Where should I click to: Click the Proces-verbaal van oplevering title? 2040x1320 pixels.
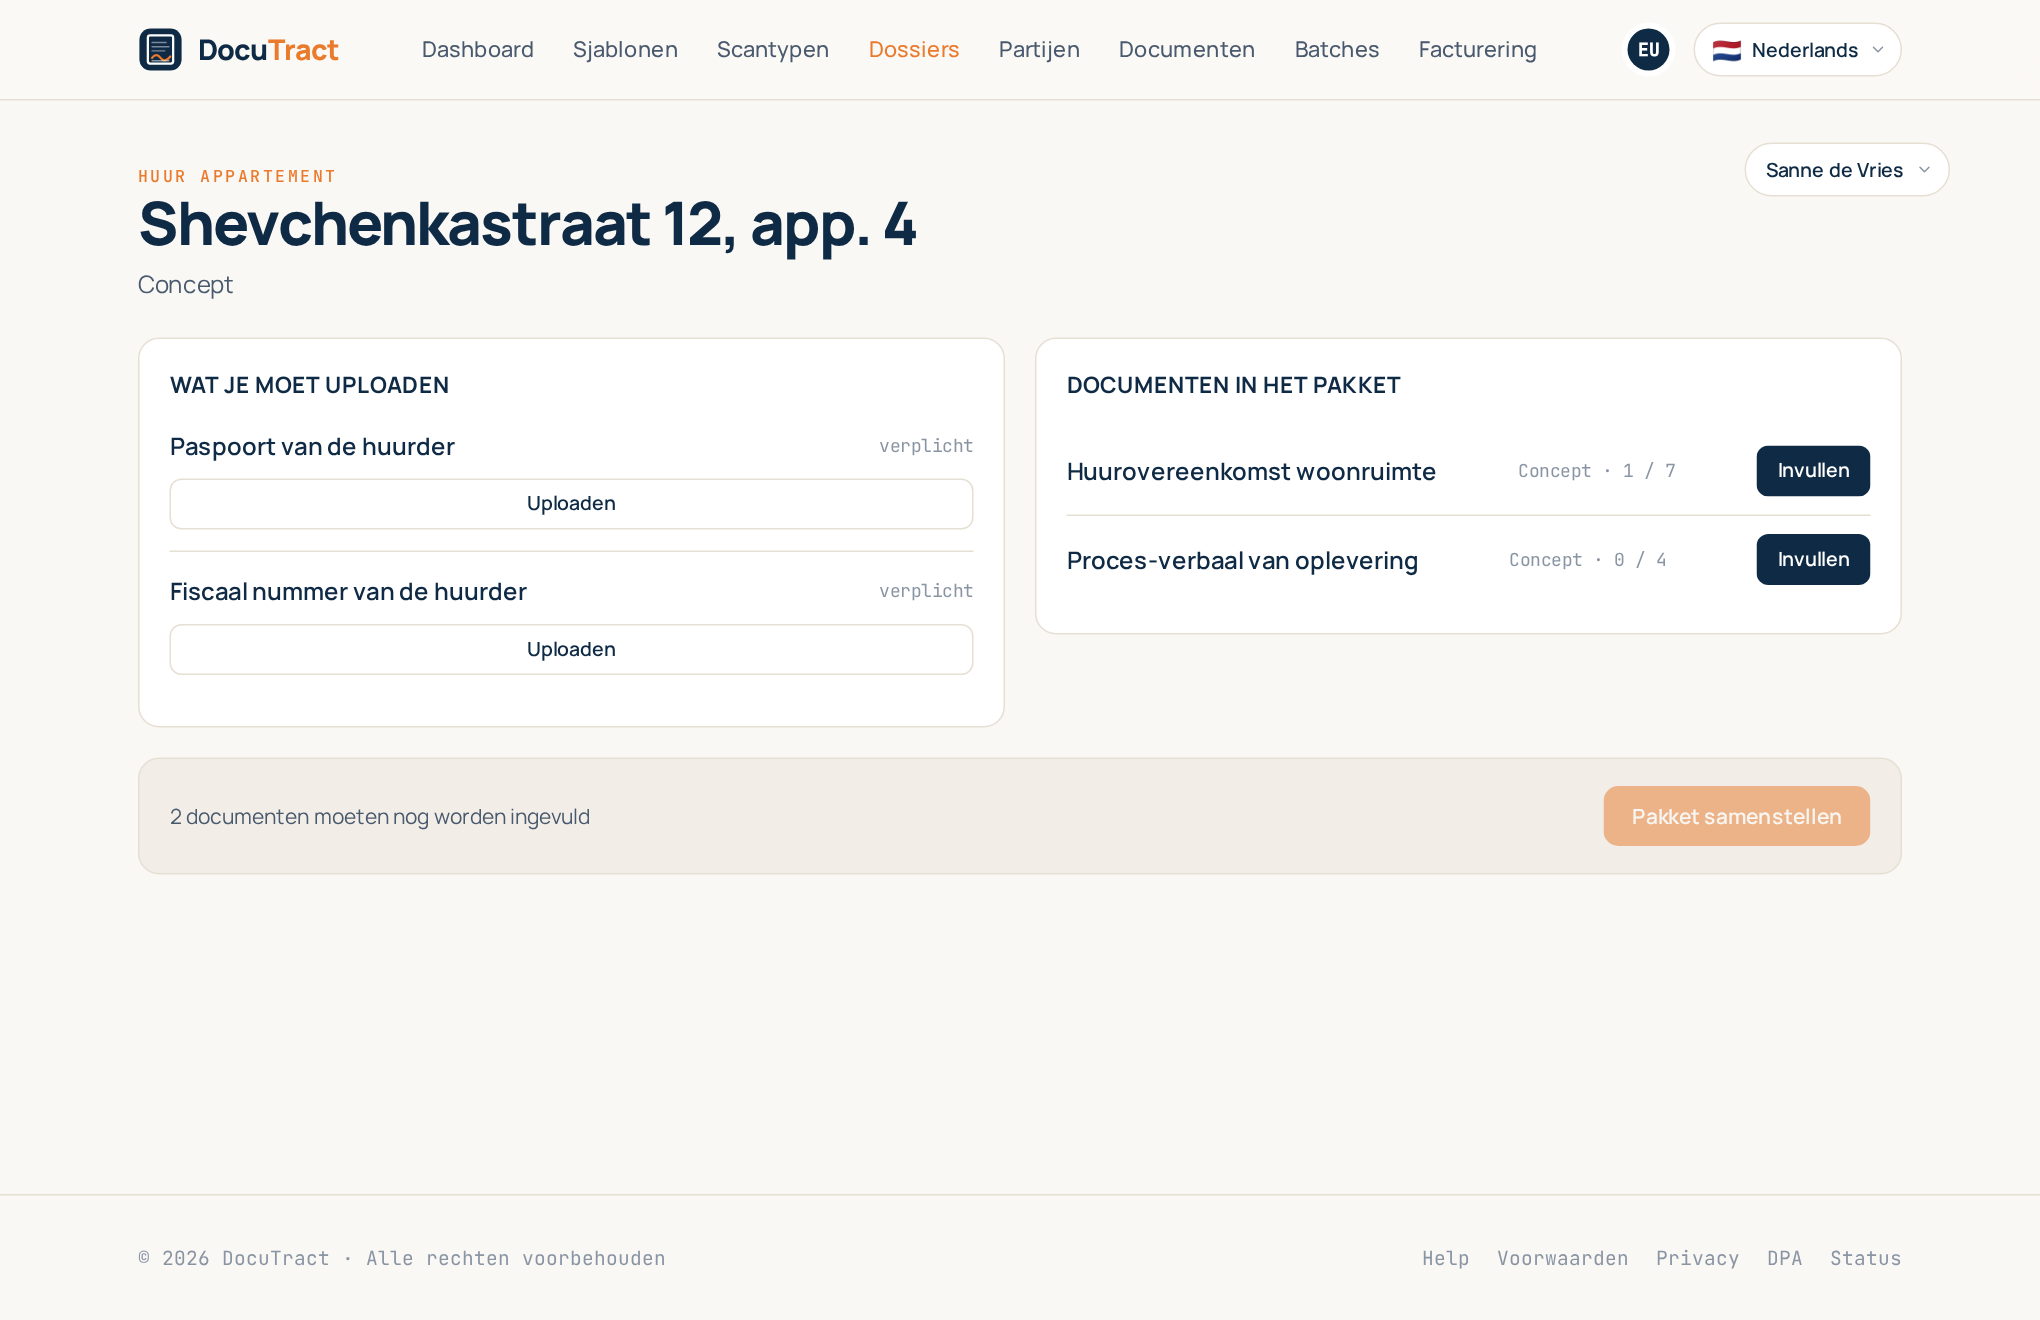point(1242,560)
